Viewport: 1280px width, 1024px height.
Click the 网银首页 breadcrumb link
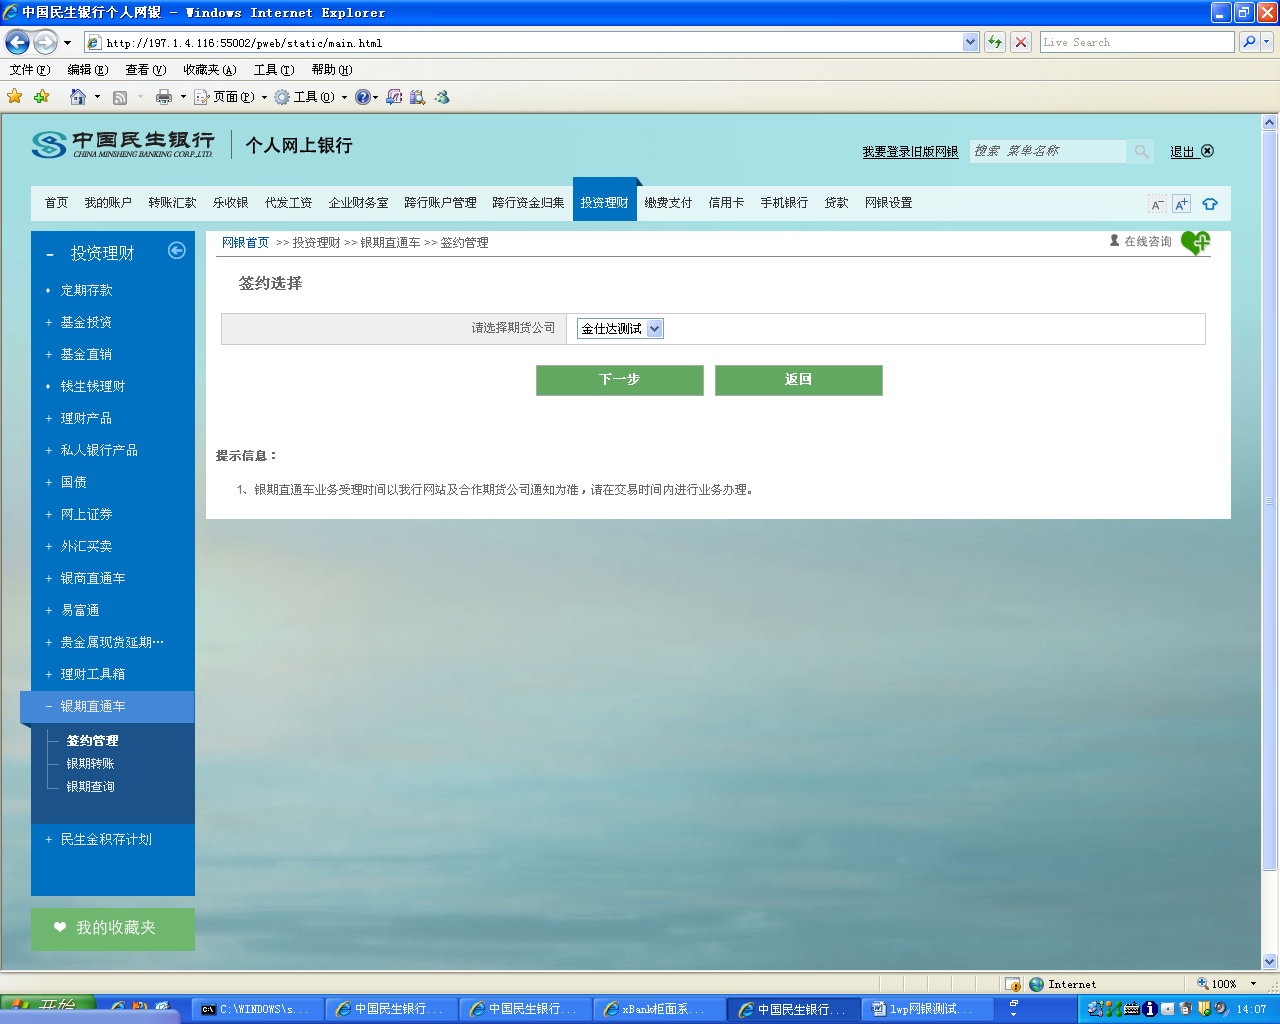pyautogui.click(x=246, y=243)
